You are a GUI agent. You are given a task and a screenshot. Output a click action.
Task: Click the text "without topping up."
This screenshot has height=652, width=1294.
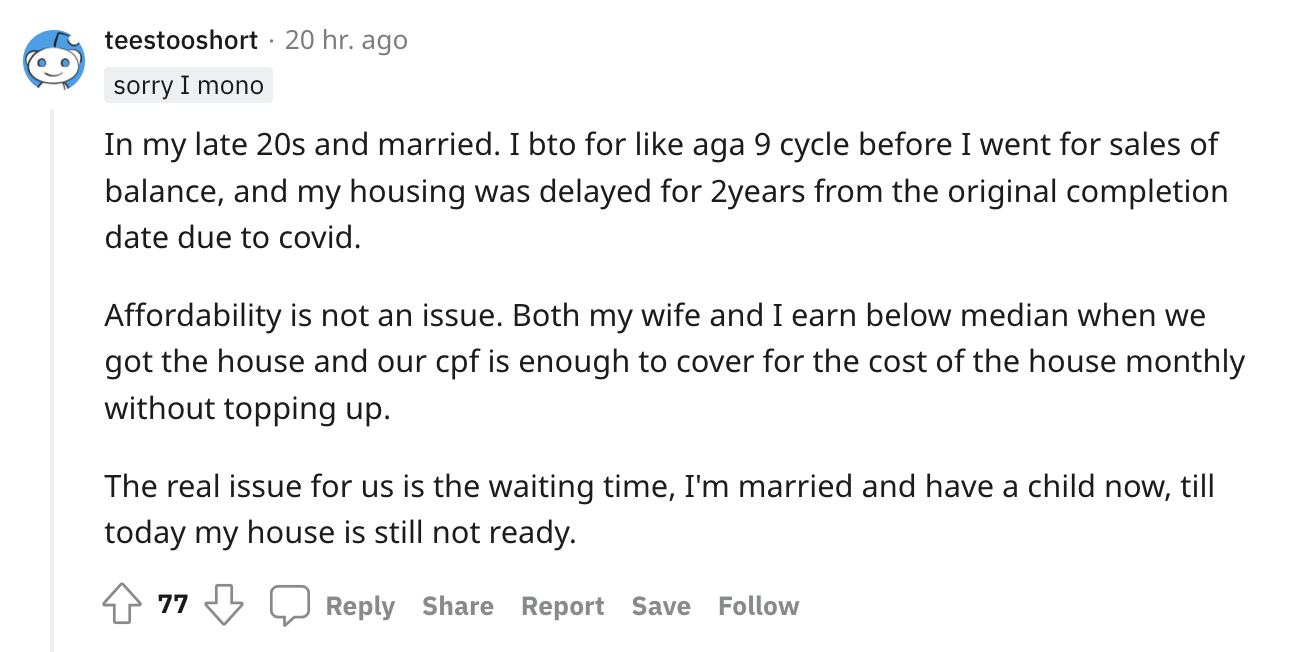[246, 409]
